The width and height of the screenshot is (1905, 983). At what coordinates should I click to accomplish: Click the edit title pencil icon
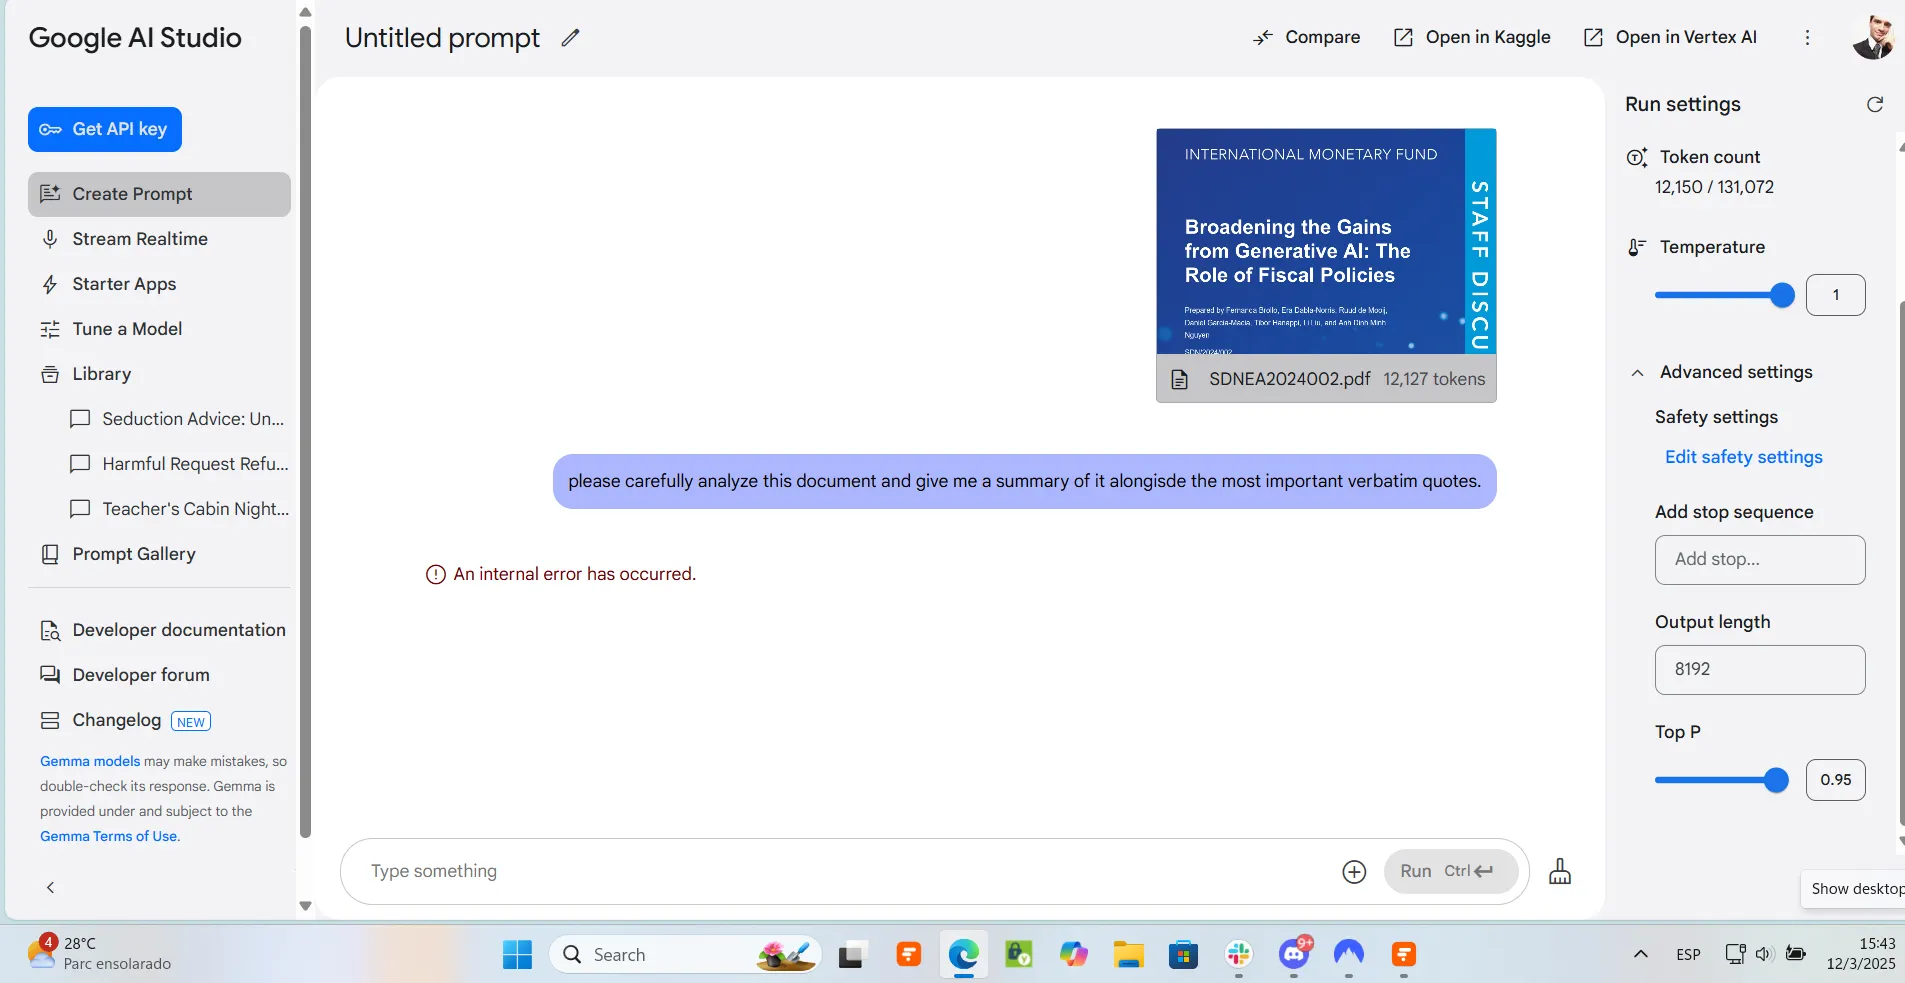pyautogui.click(x=570, y=38)
